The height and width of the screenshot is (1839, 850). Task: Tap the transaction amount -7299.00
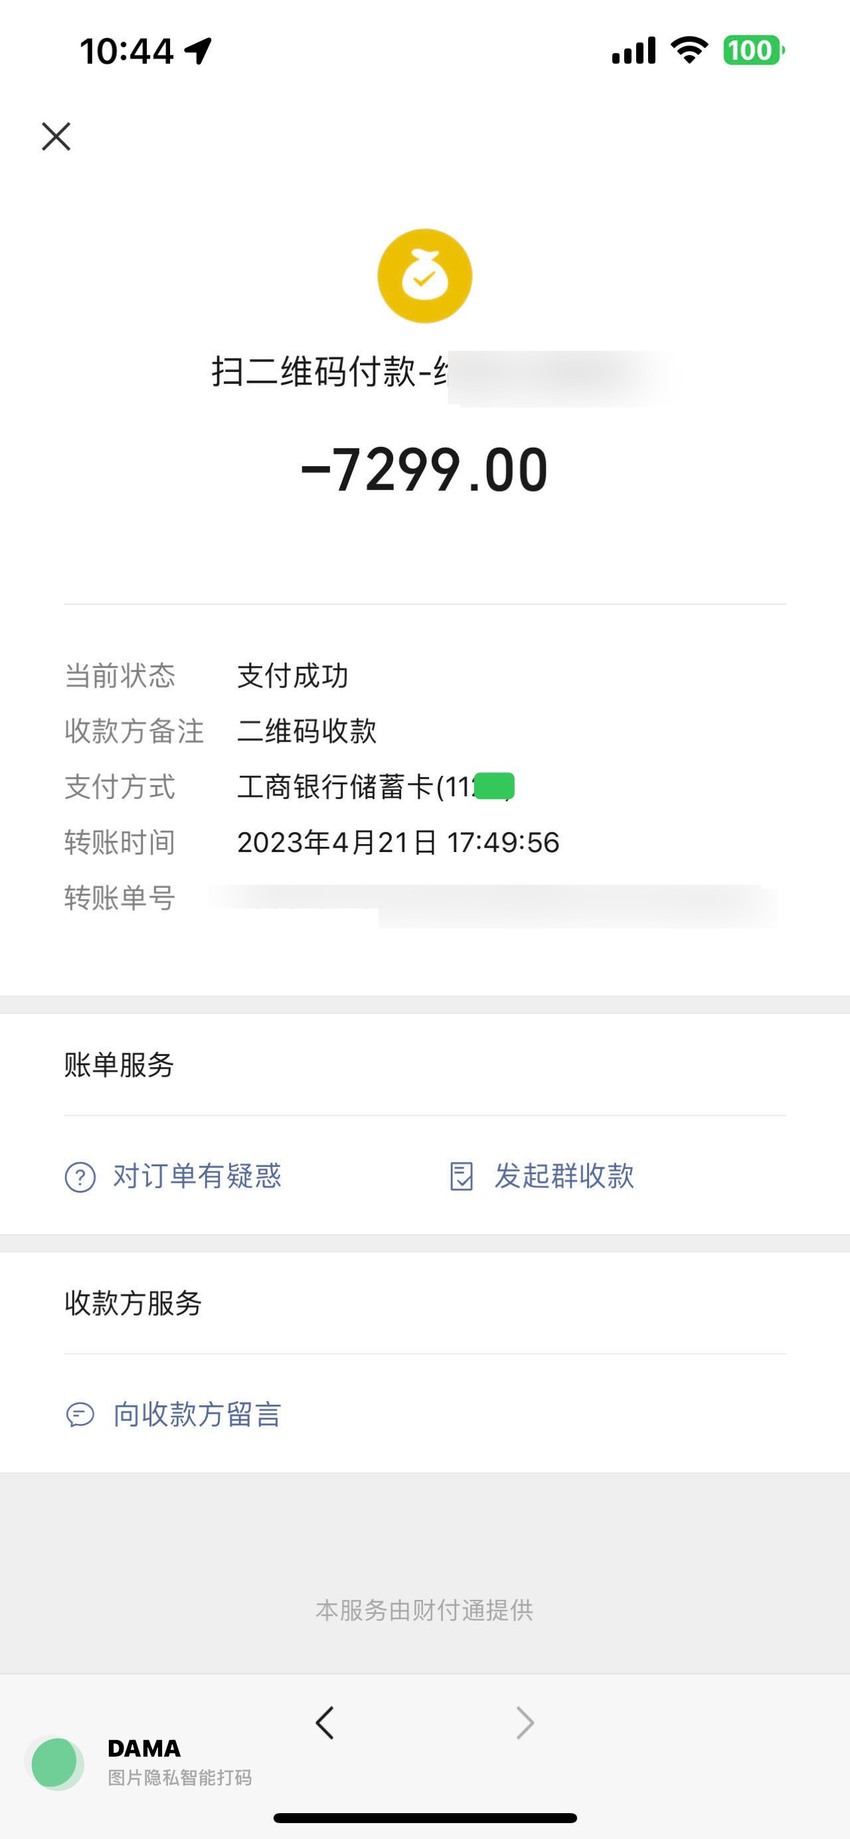point(425,470)
